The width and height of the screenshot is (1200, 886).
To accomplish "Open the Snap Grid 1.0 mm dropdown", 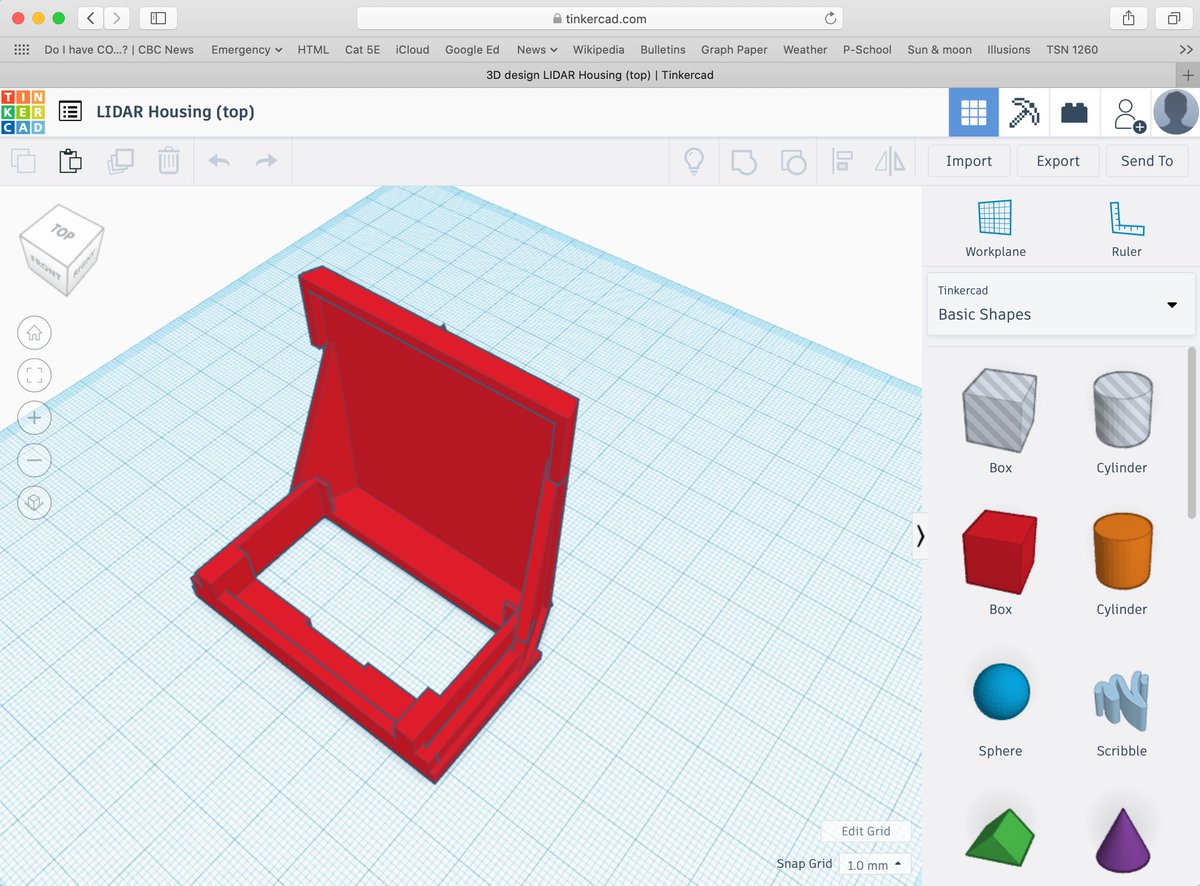I will click(x=874, y=865).
